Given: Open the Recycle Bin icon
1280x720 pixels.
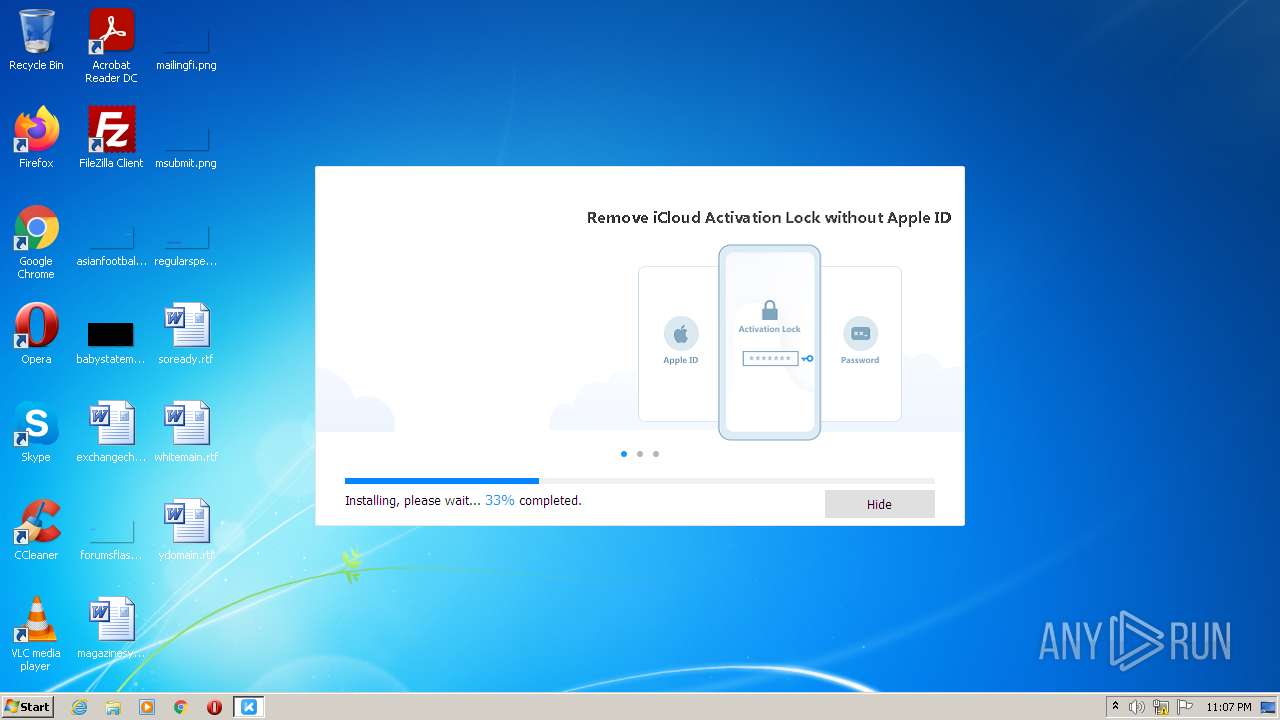Looking at the screenshot, I should tap(36, 40).
